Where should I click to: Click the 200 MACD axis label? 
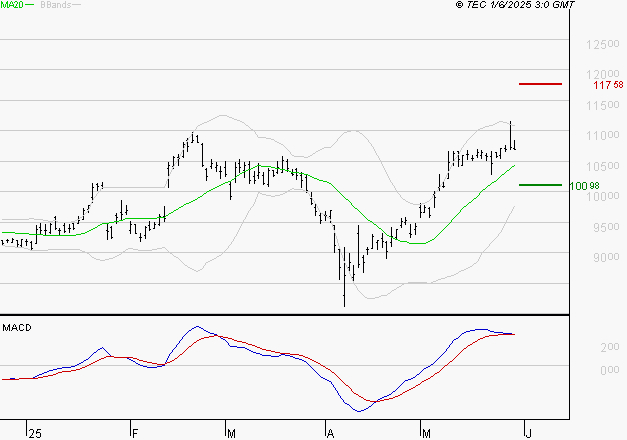(610, 347)
